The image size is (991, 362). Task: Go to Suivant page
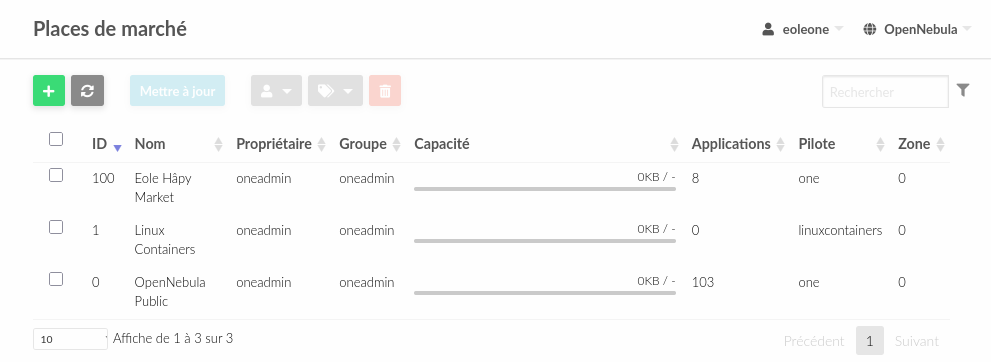click(916, 341)
